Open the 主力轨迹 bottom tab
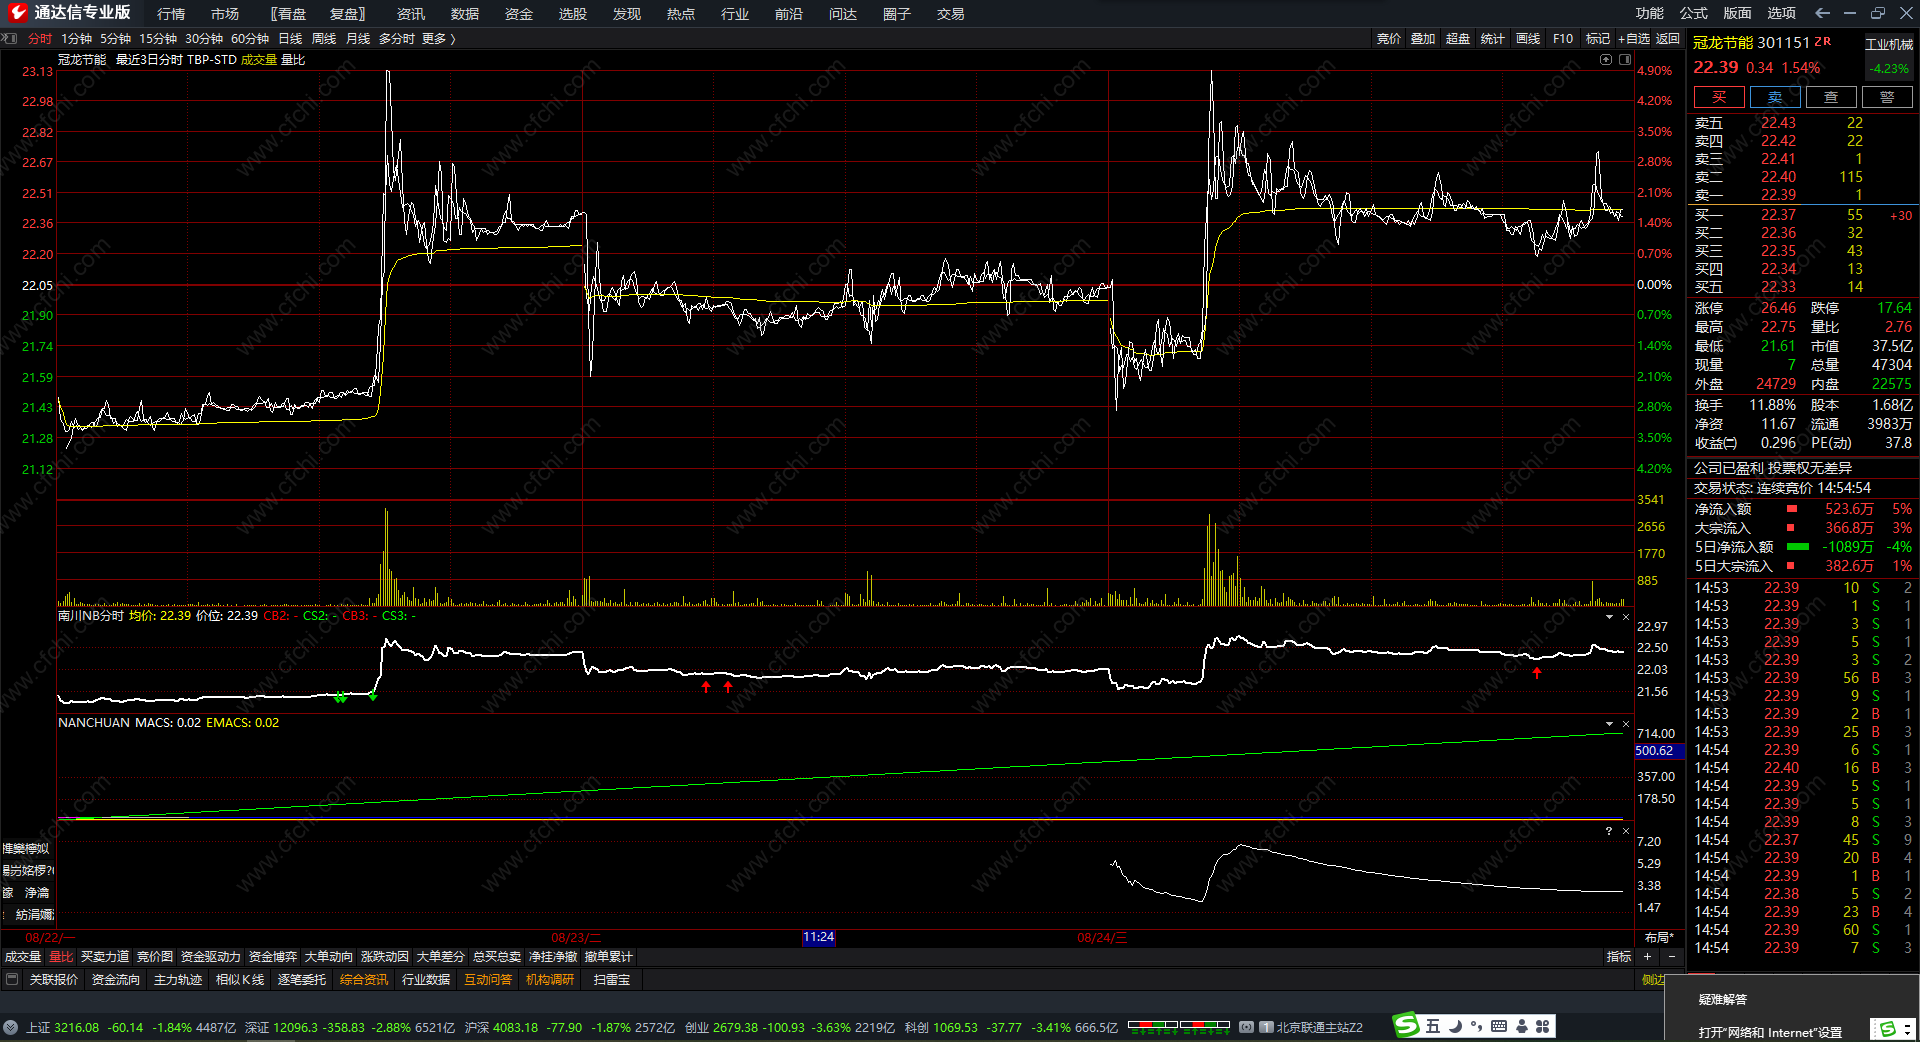Image resolution: width=1920 pixels, height=1042 pixels. [178, 979]
